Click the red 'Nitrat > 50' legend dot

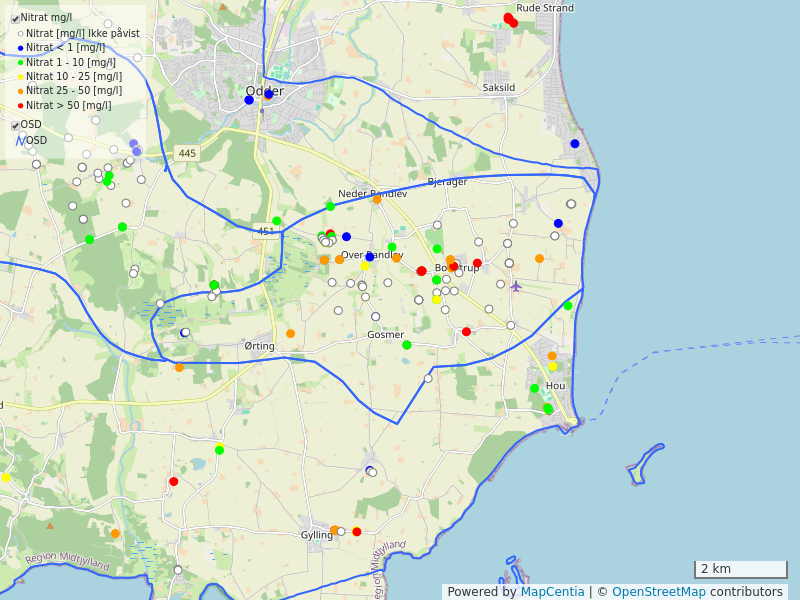coord(20,105)
